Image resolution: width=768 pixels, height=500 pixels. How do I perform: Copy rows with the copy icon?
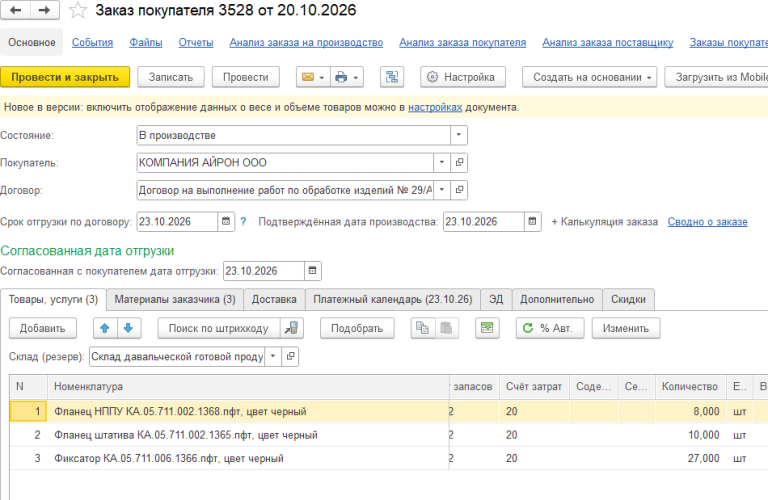(x=422, y=328)
